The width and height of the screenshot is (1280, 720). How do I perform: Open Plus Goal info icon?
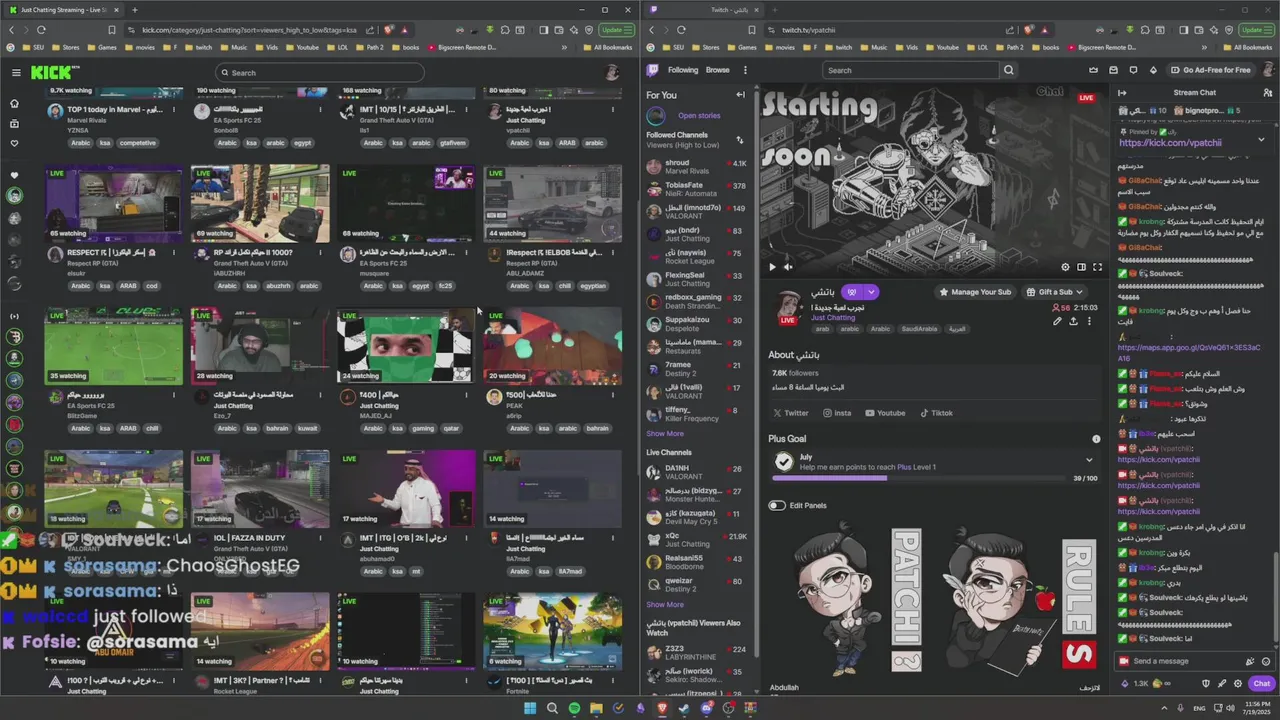1096,439
